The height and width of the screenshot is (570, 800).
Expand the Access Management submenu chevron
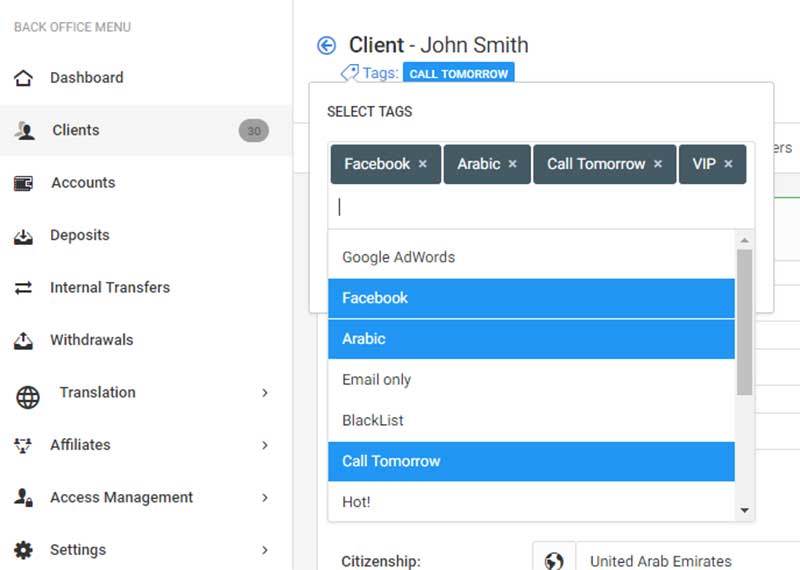click(x=265, y=497)
